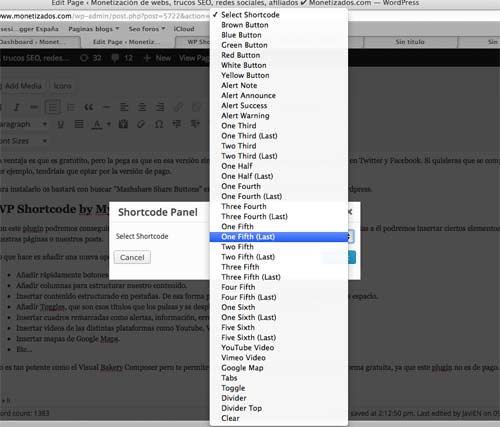Switch to Sin titulo browser tab
Image resolution: width=500 pixels, height=427 pixels.
click(x=410, y=42)
